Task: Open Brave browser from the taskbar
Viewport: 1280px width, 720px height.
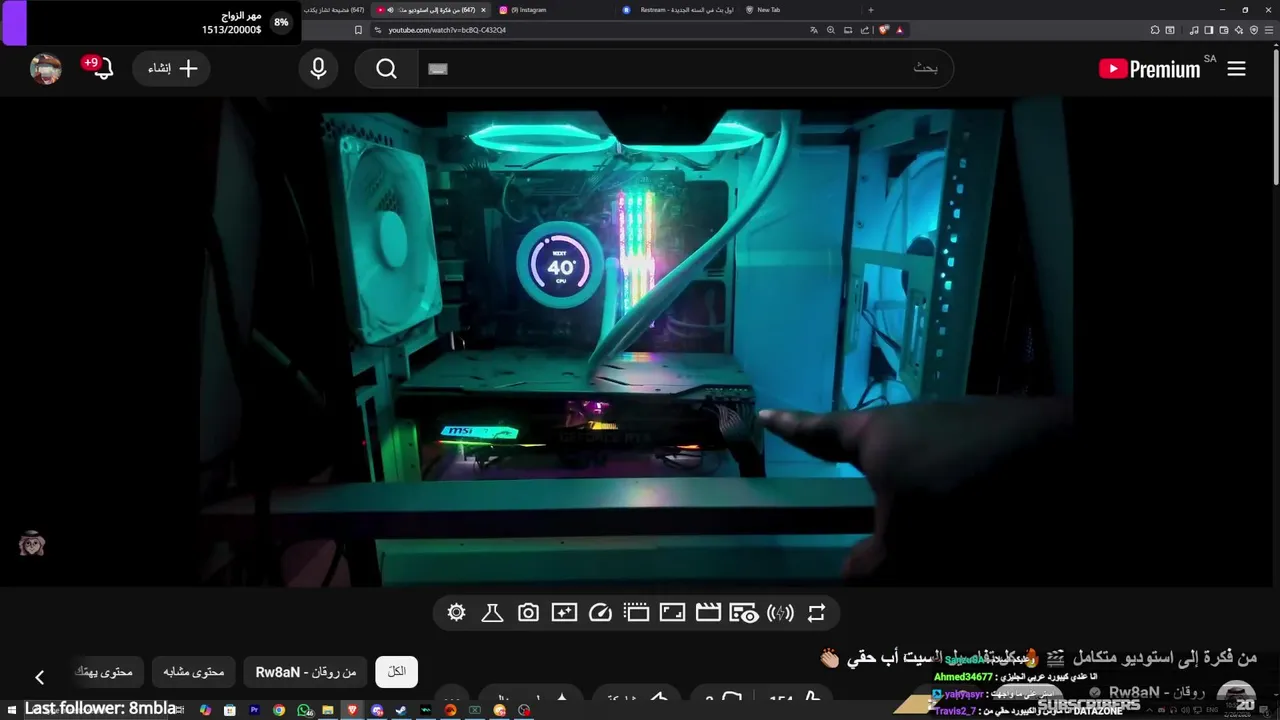Action: point(352,710)
